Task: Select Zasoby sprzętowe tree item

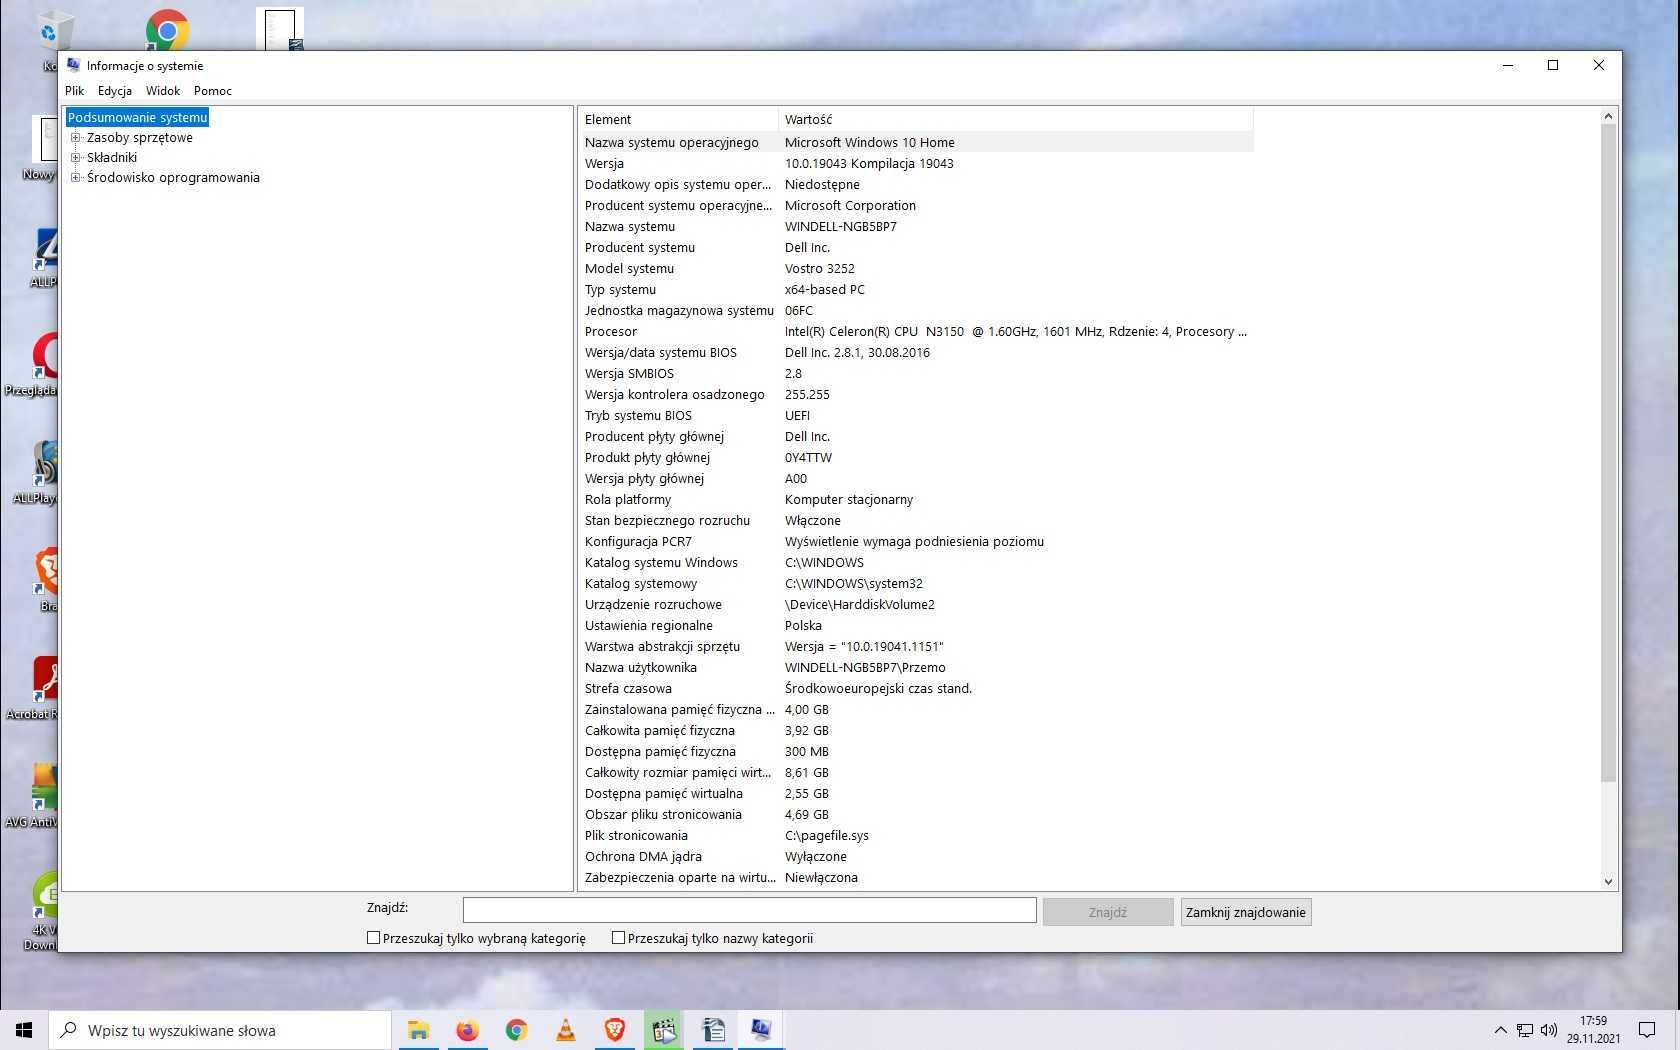Action: 140,138
